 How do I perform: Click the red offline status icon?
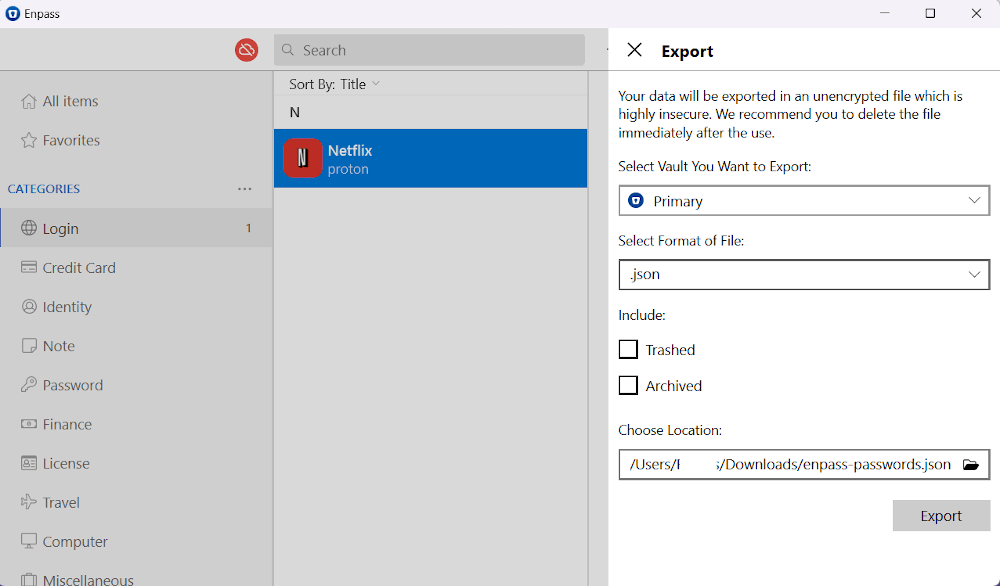[x=246, y=49]
